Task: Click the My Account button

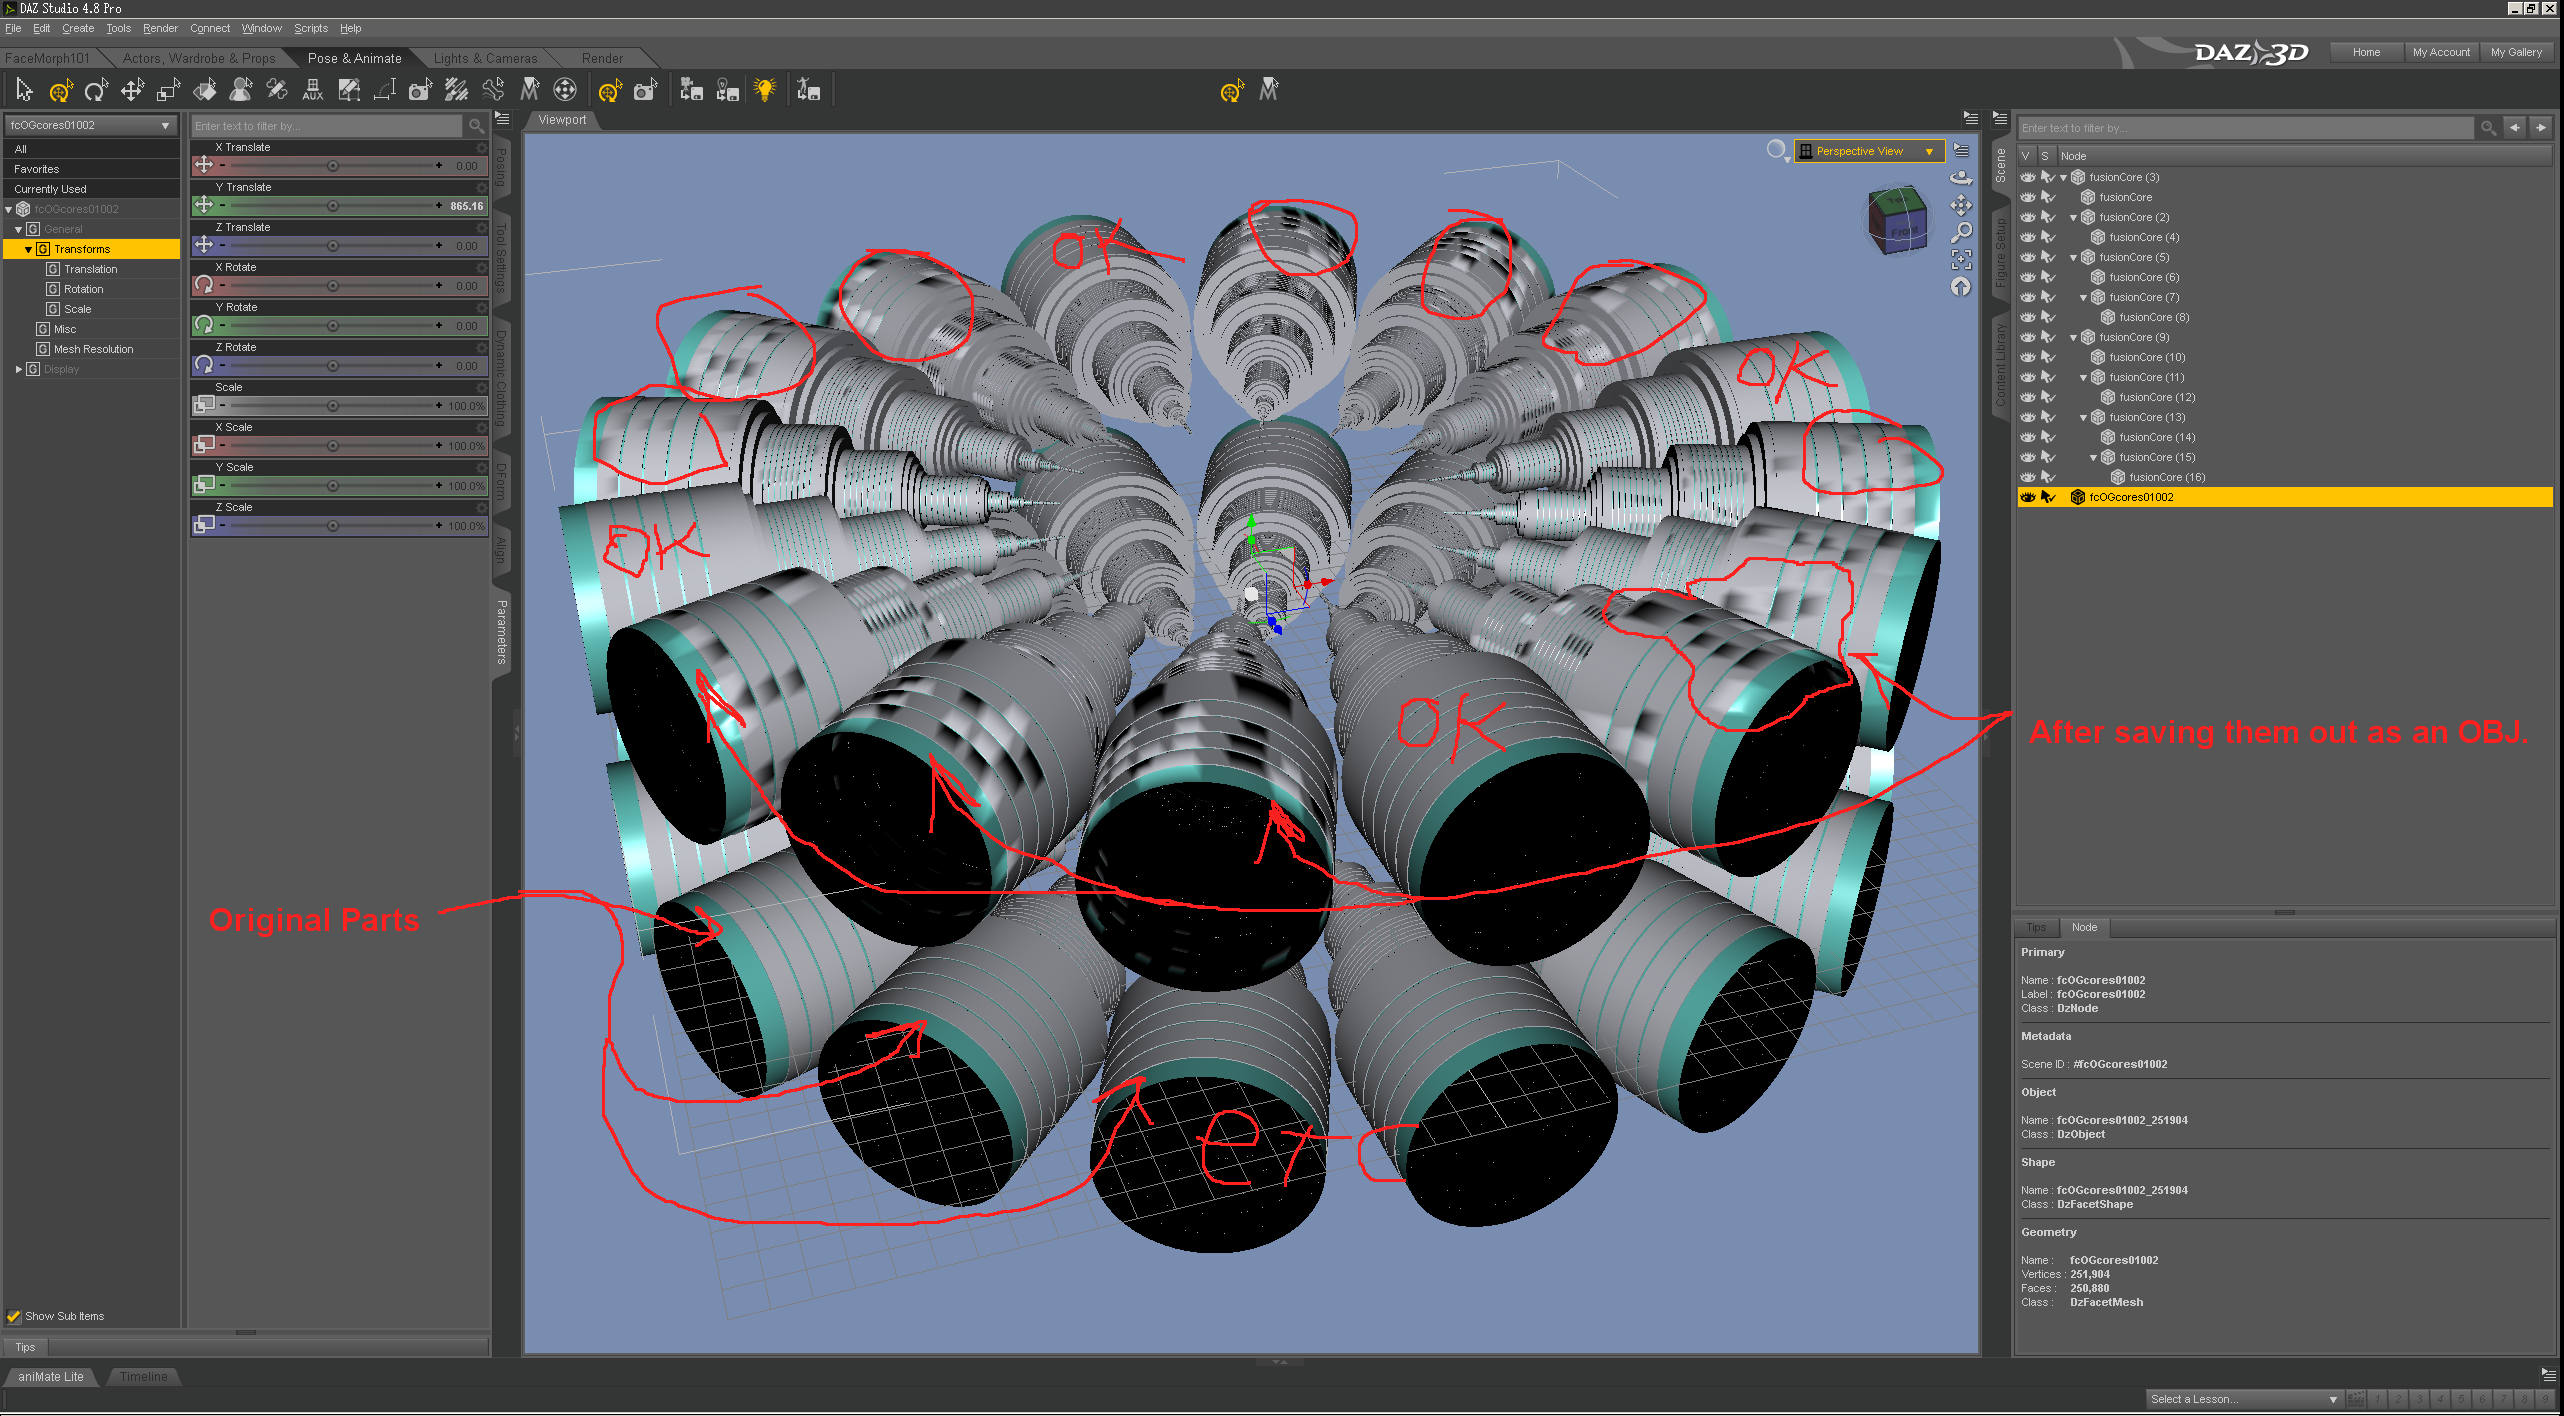Action: coord(2440,52)
